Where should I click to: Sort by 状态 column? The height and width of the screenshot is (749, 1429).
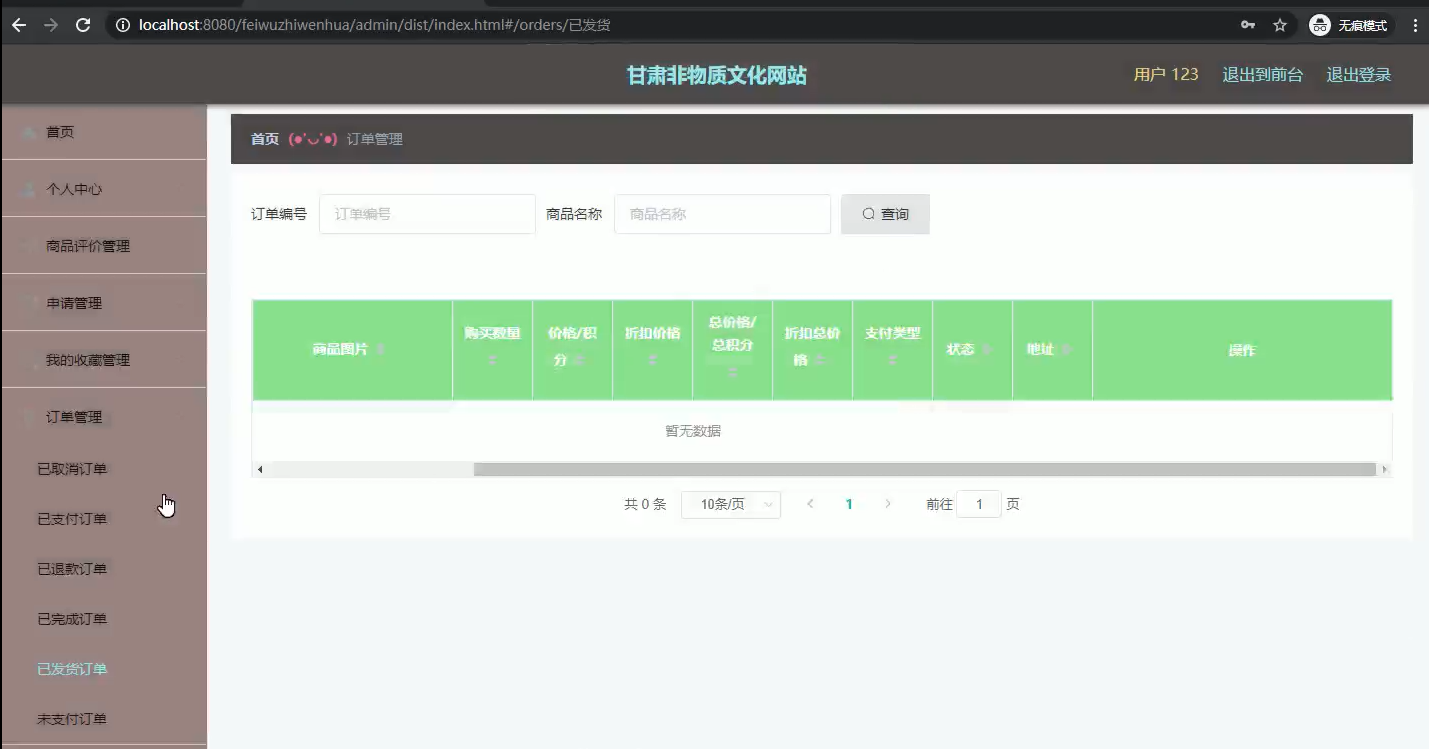(x=986, y=350)
